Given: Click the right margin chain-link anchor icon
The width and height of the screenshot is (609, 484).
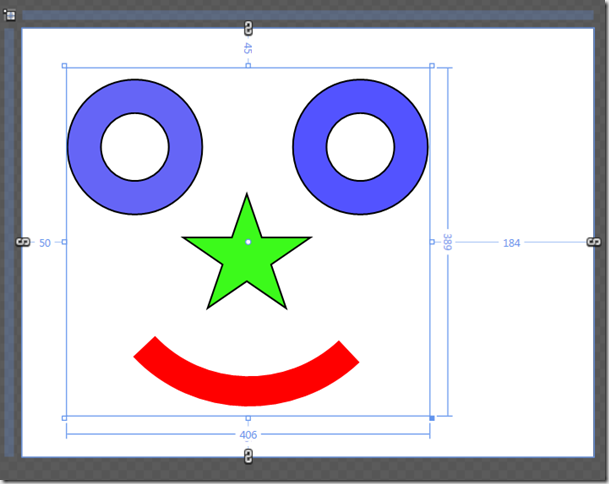Looking at the screenshot, I should coord(593,242).
